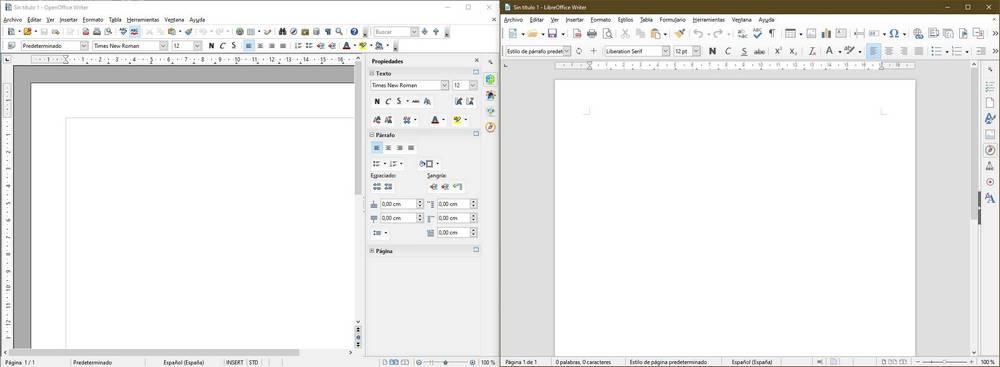Click INSERT mode in OpenOffice status bar
Image resolution: width=1000 pixels, height=367 pixels.
click(234, 362)
